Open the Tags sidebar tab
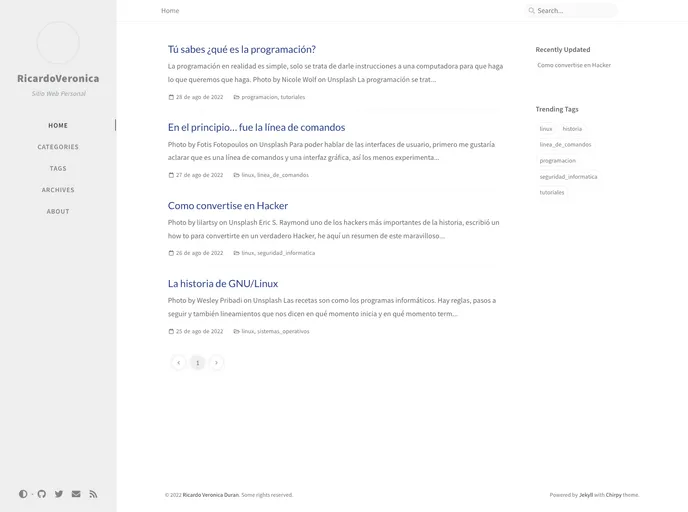This screenshot has width=688, height=512. point(58,168)
